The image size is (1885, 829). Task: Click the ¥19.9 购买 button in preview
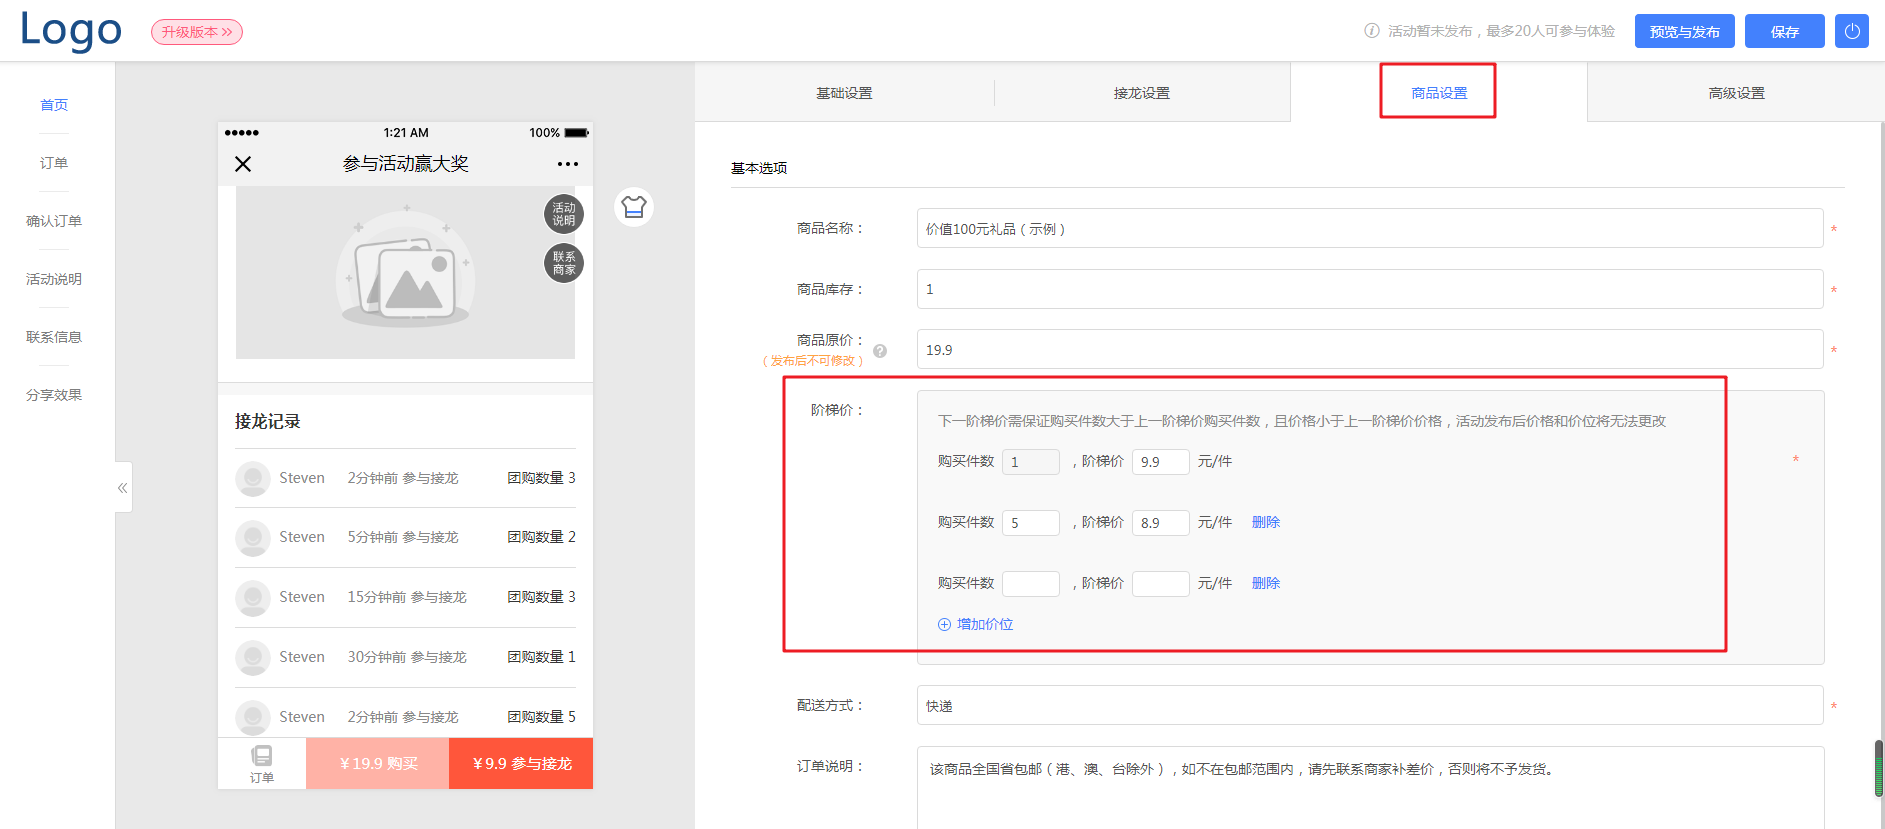(378, 763)
